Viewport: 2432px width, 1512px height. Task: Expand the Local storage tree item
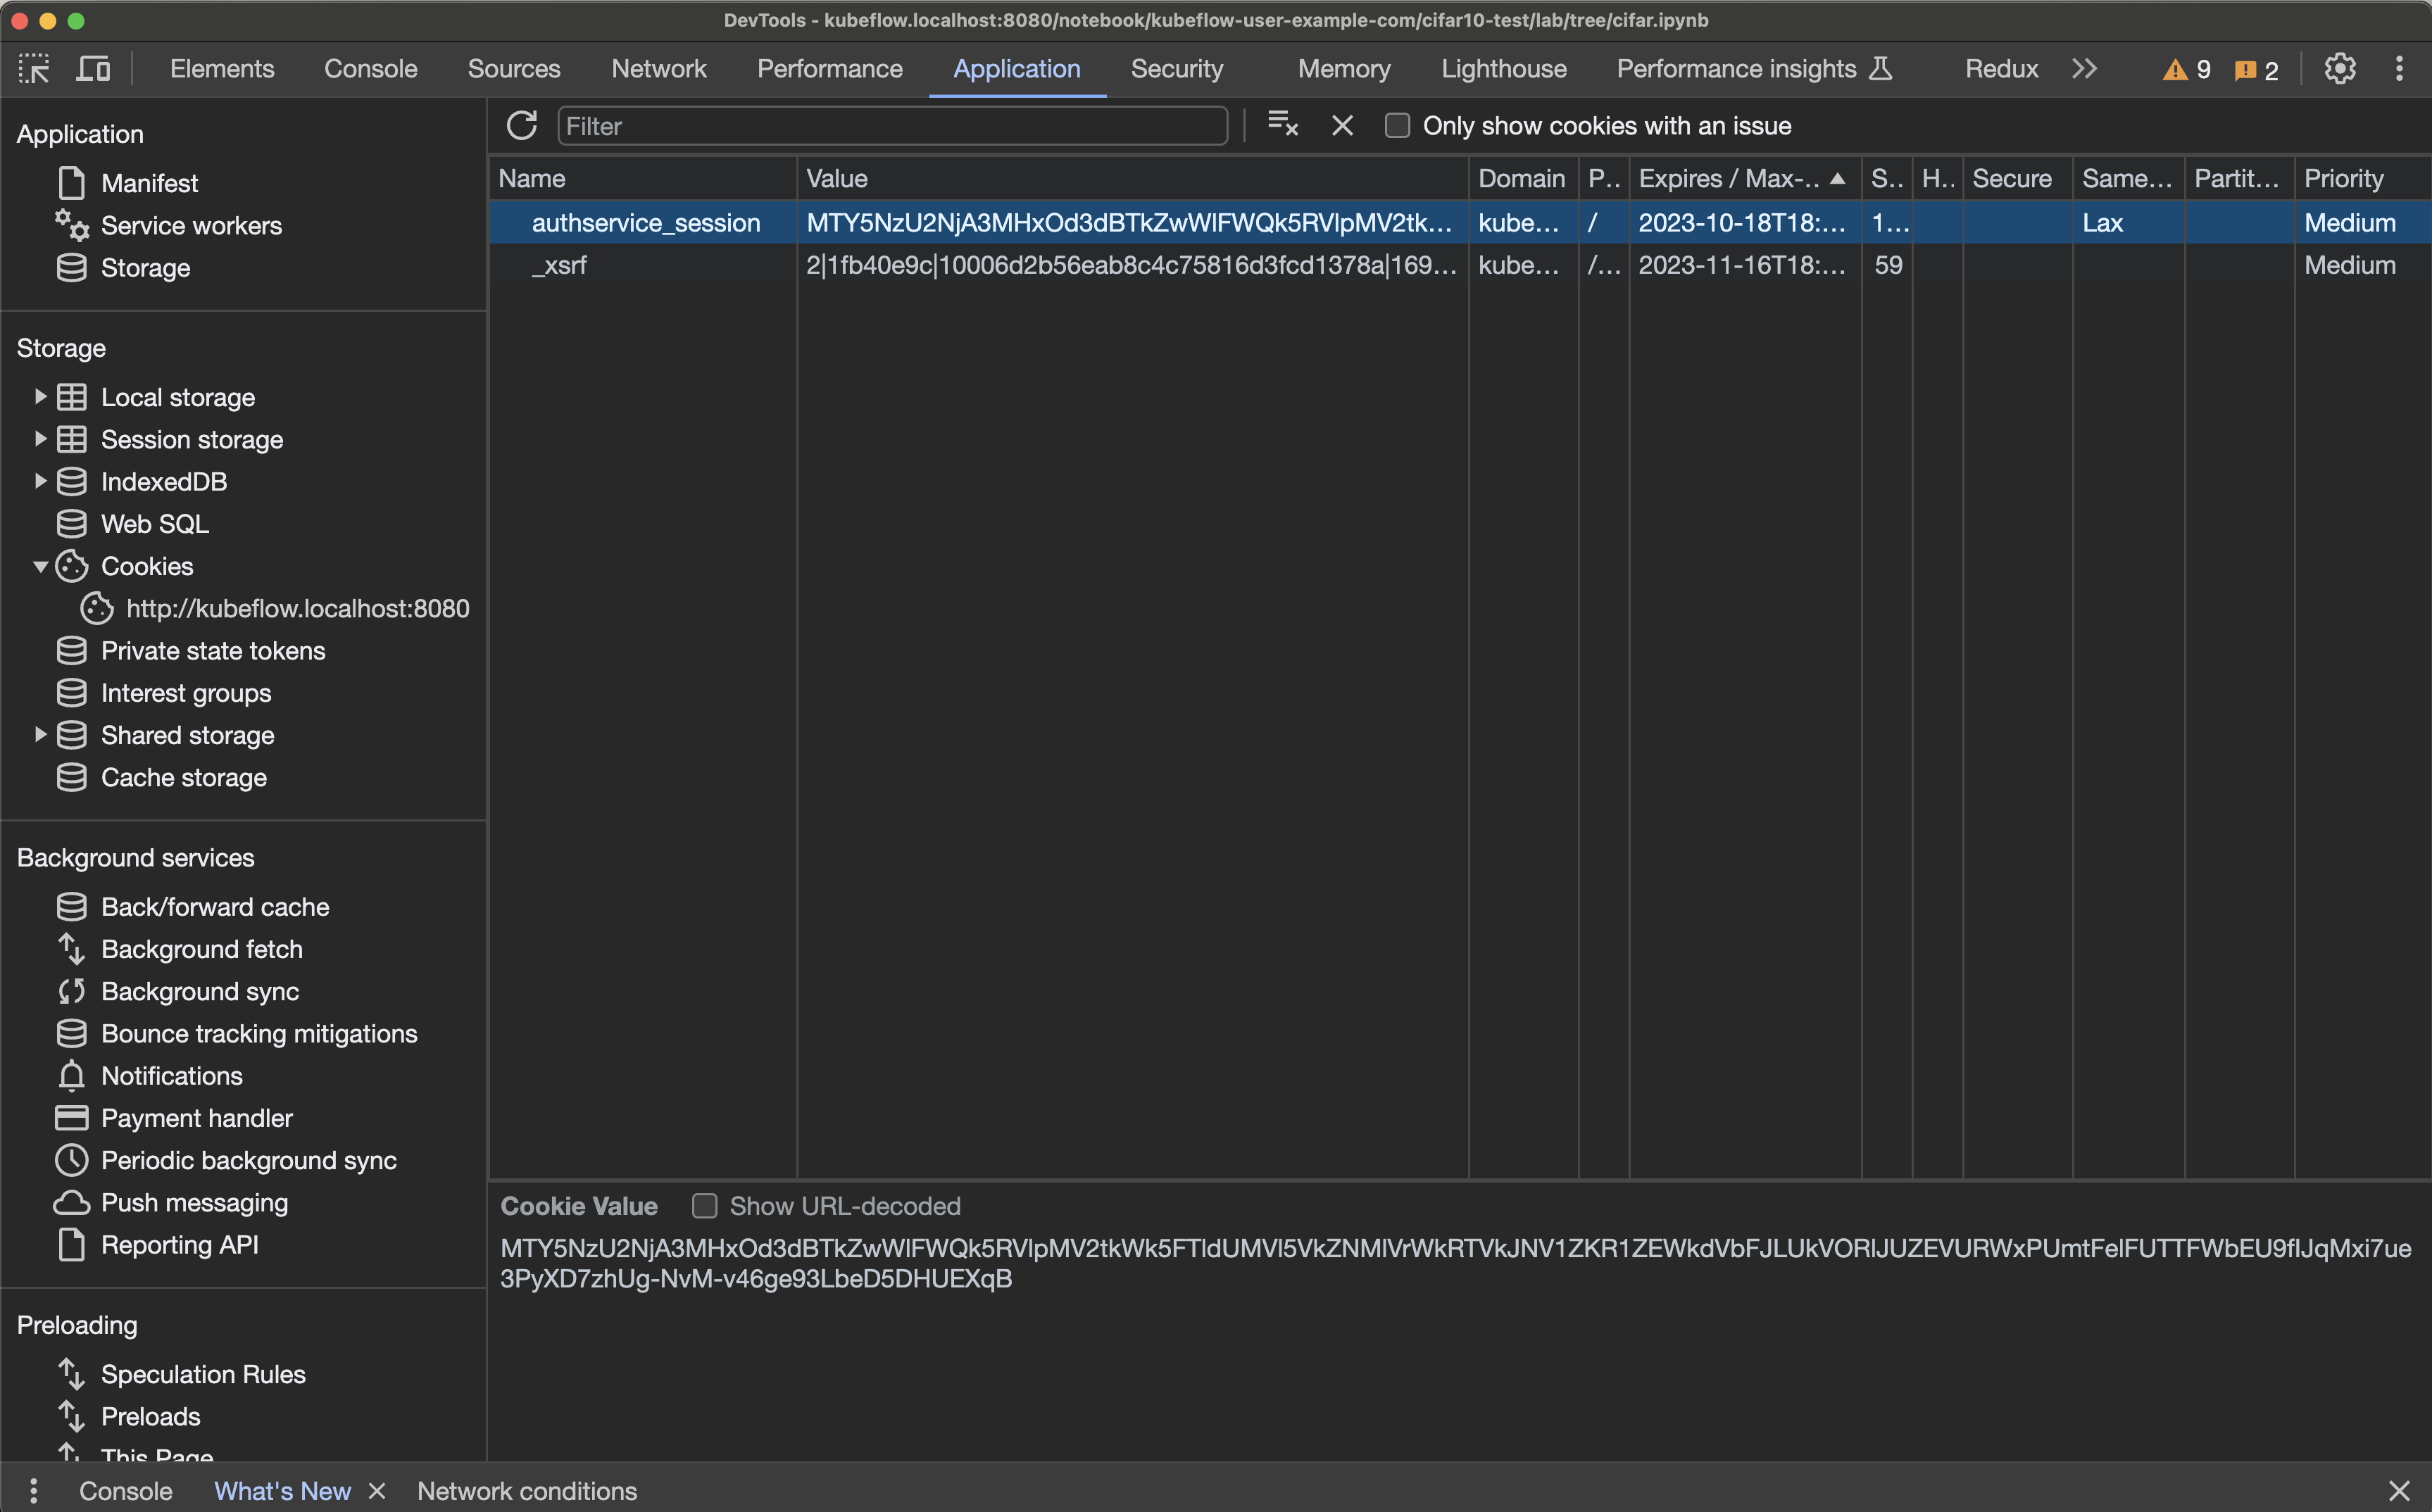click(x=41, y=397)
